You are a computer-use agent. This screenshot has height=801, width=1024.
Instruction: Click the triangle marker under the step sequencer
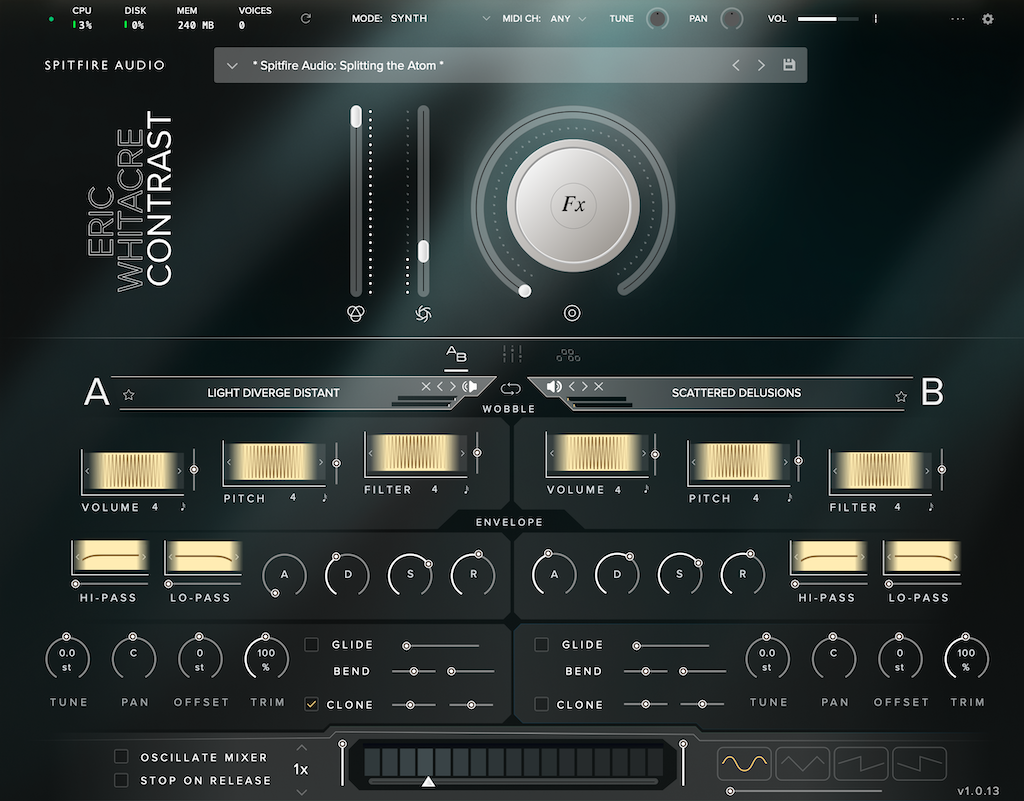[x=428, y=781]
